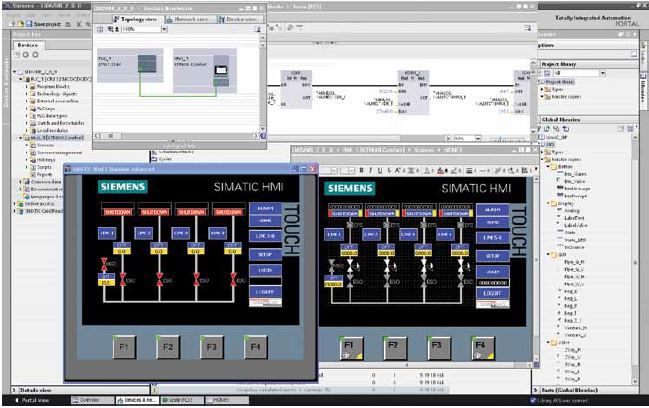
Task: Click the left scroll arrow in the topology window
Action: [x=96, y=136]
